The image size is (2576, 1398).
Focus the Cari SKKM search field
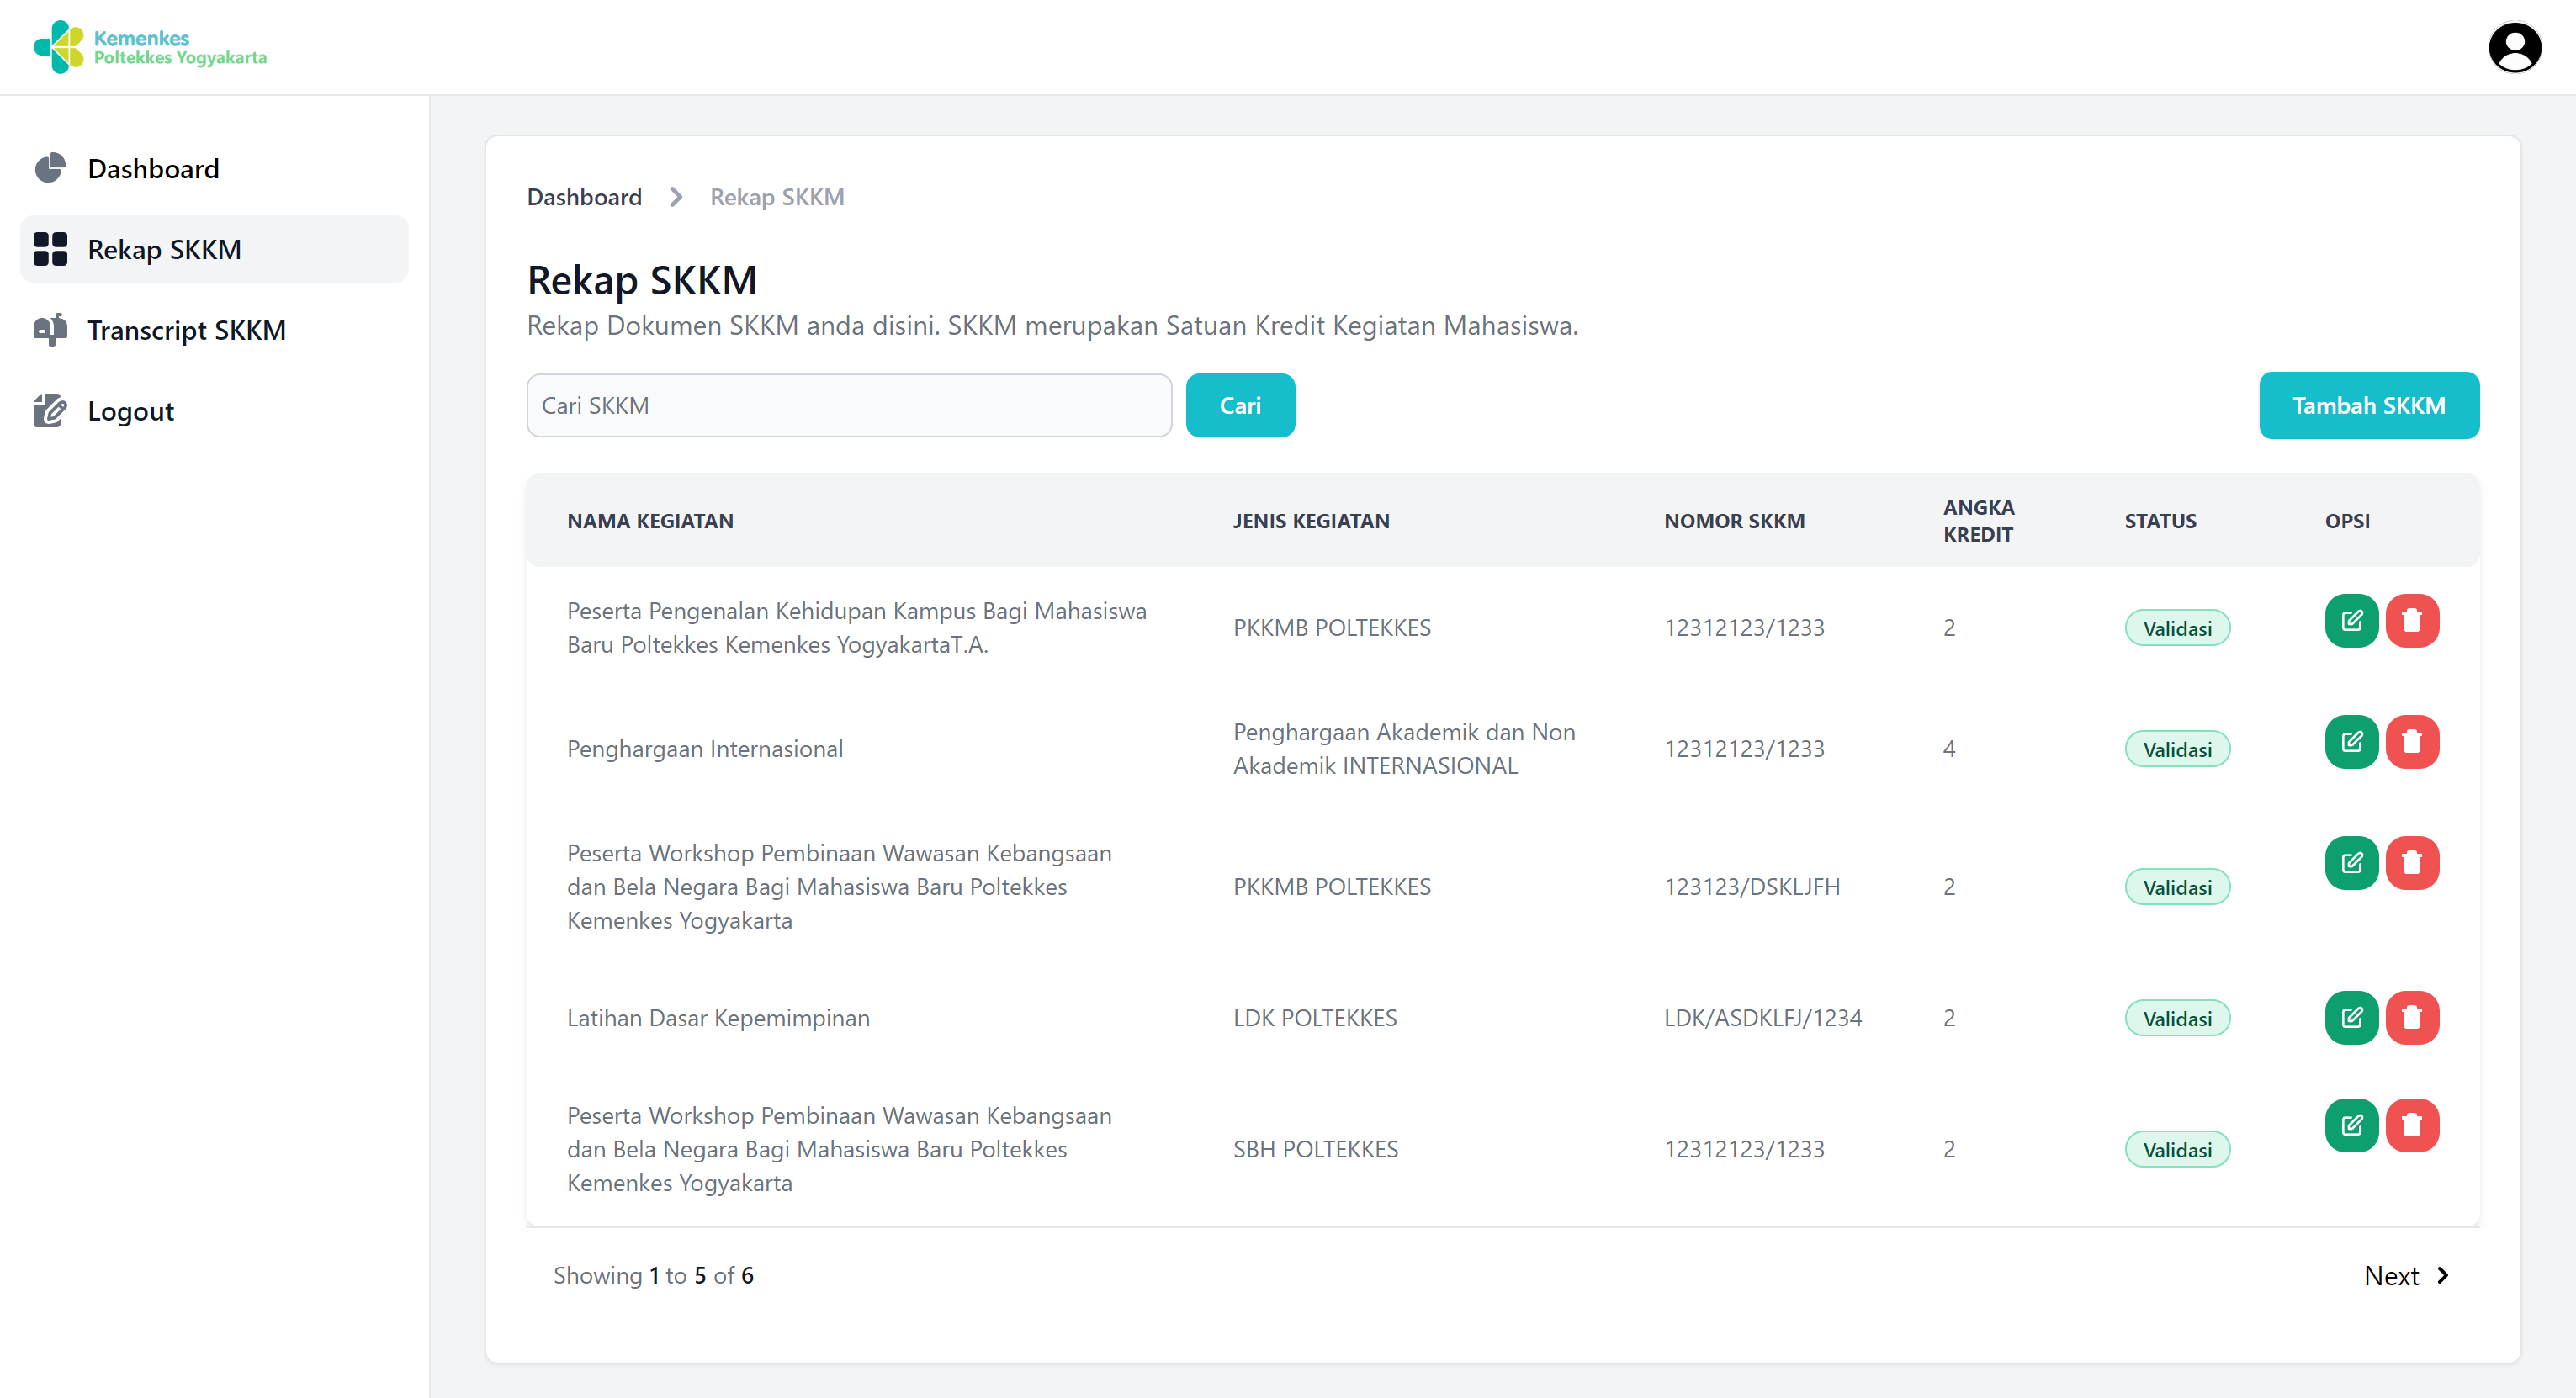click(x=848, y=405)
